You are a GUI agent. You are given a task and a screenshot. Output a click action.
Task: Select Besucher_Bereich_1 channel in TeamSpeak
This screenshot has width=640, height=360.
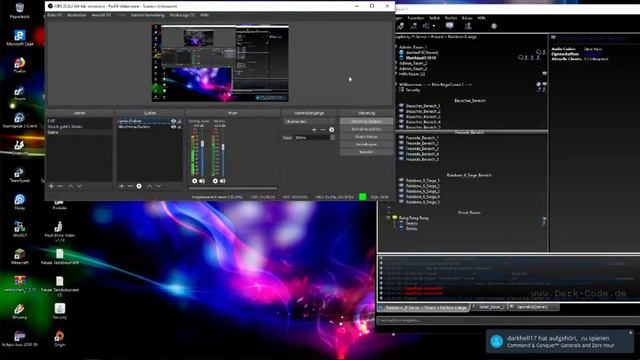pos(423,106)
